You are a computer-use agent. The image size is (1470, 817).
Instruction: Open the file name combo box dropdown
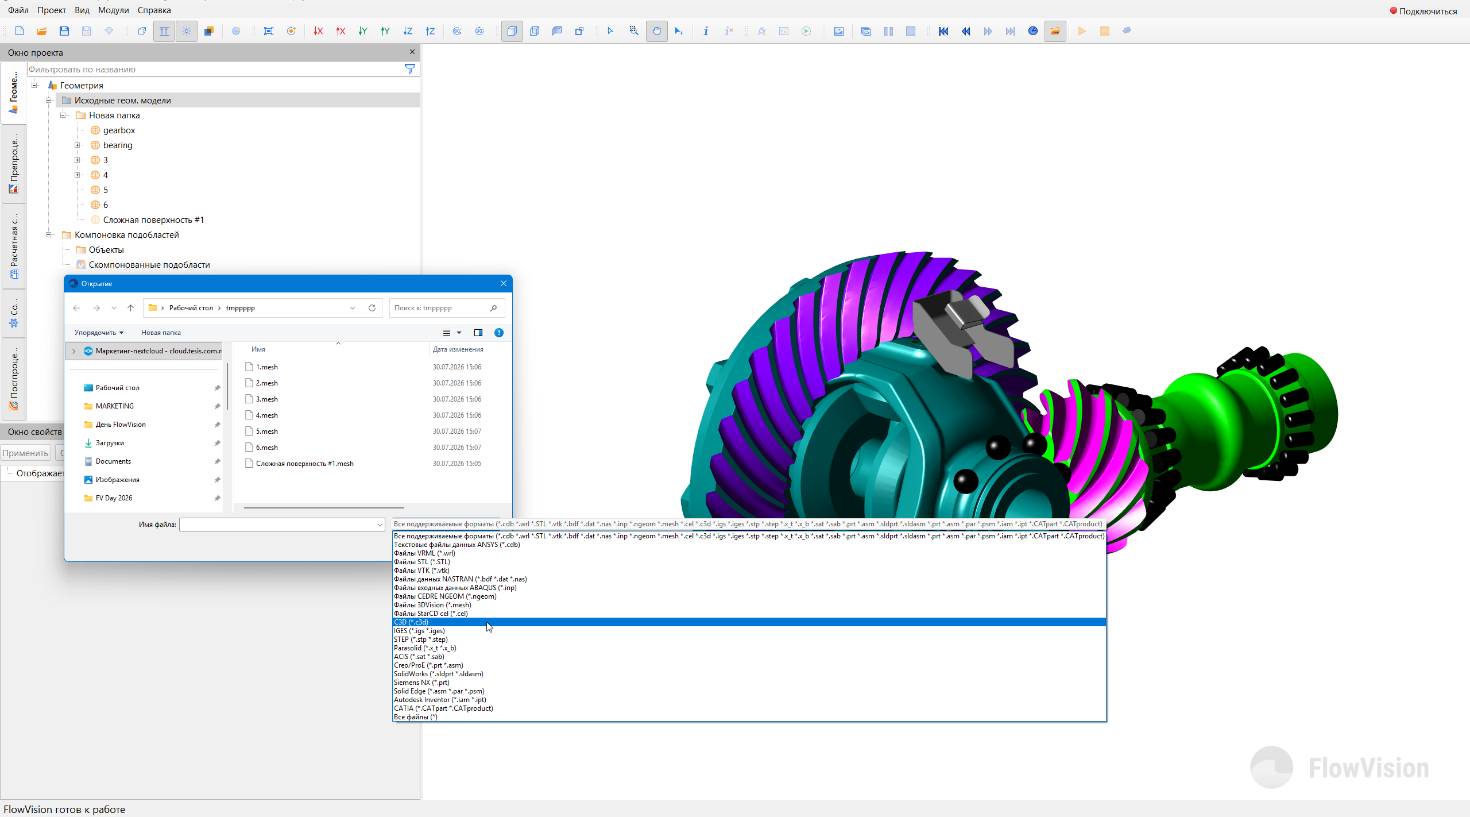pos(380,525)
